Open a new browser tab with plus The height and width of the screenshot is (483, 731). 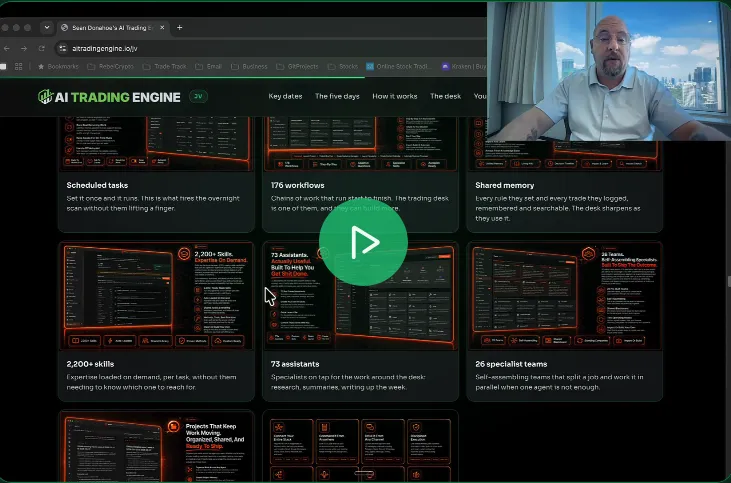coord(179,28)
